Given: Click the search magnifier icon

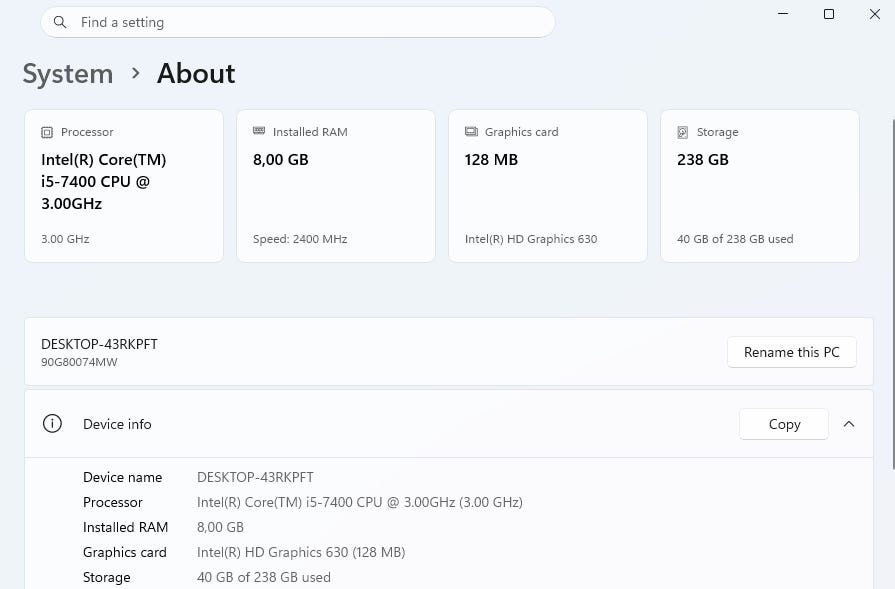Looking at the screenshot, I should pyautogui.click(x=59, y=22).
